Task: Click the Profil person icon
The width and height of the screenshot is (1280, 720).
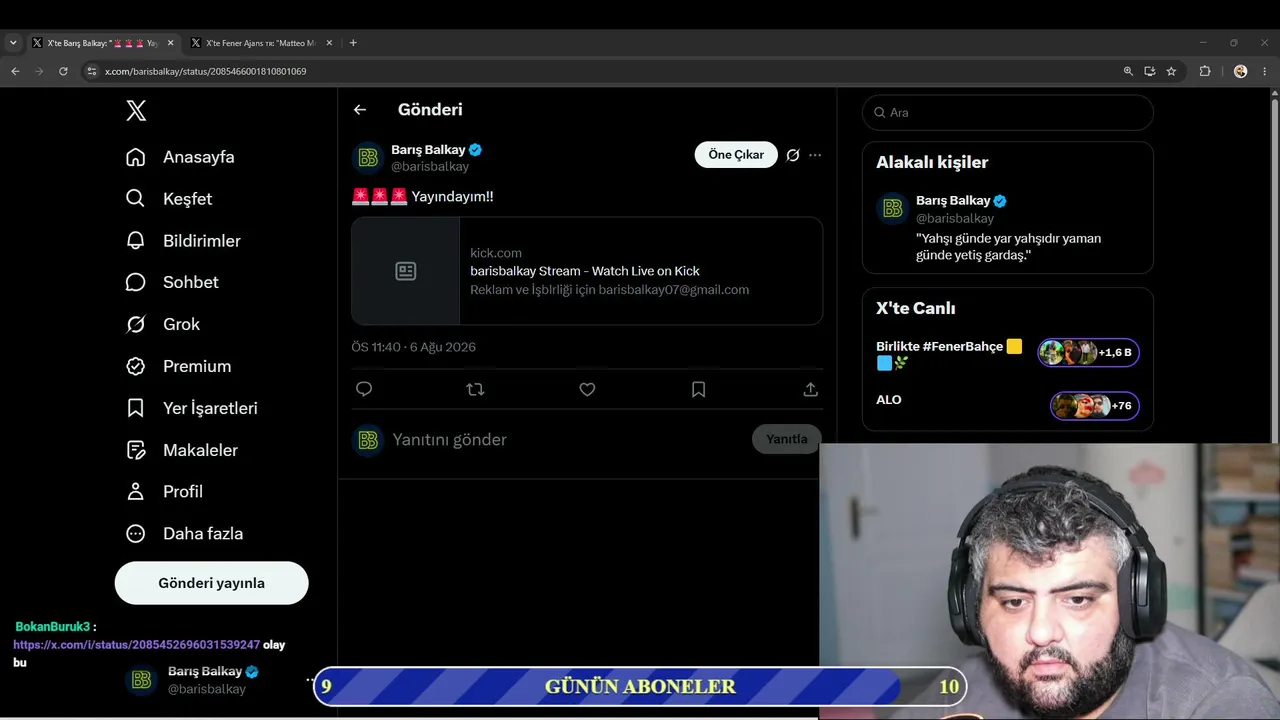Action: pyautogui.click(x=135, y=492)
